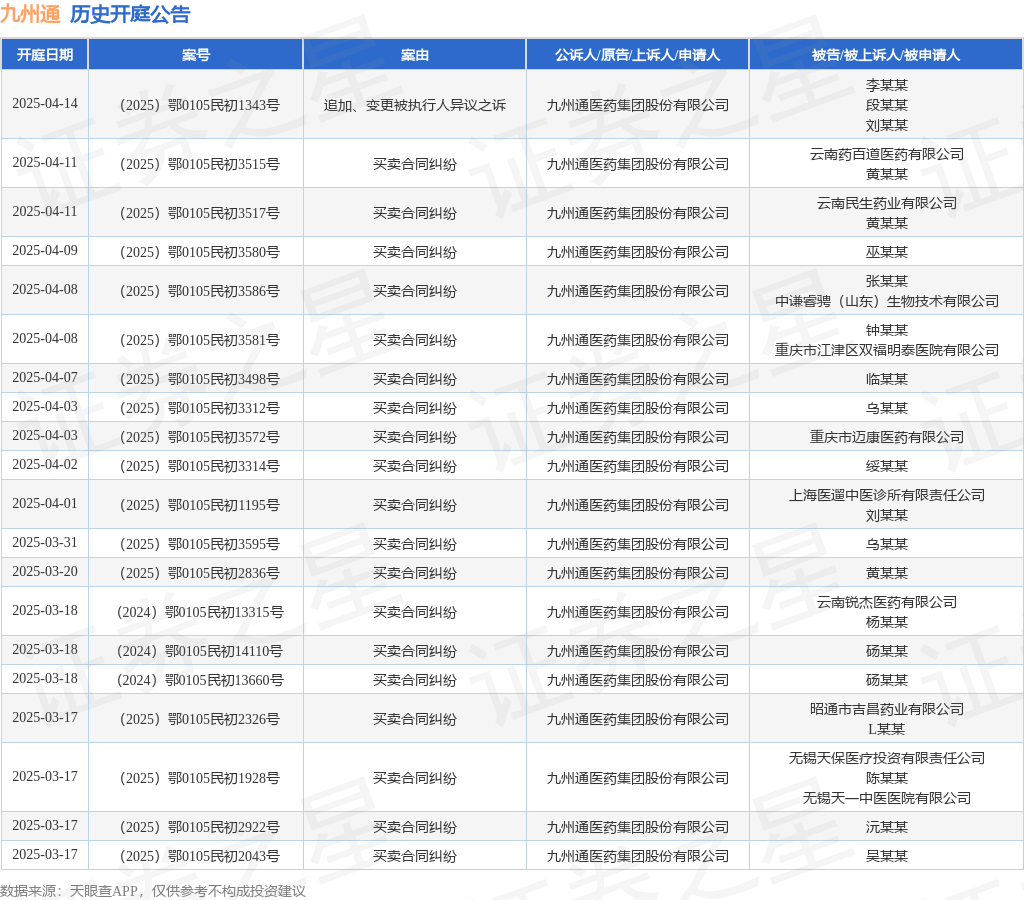
Task: Click defendant 巫某某
Action: click(x=887, y=252)
